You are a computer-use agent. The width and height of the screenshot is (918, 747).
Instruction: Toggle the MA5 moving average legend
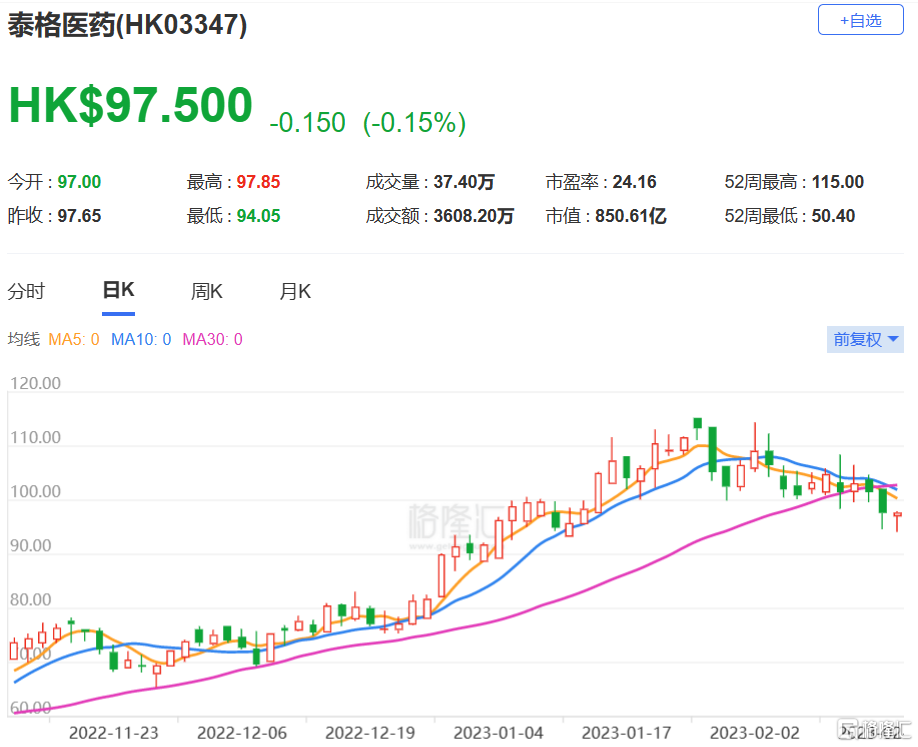pos(74,339)
